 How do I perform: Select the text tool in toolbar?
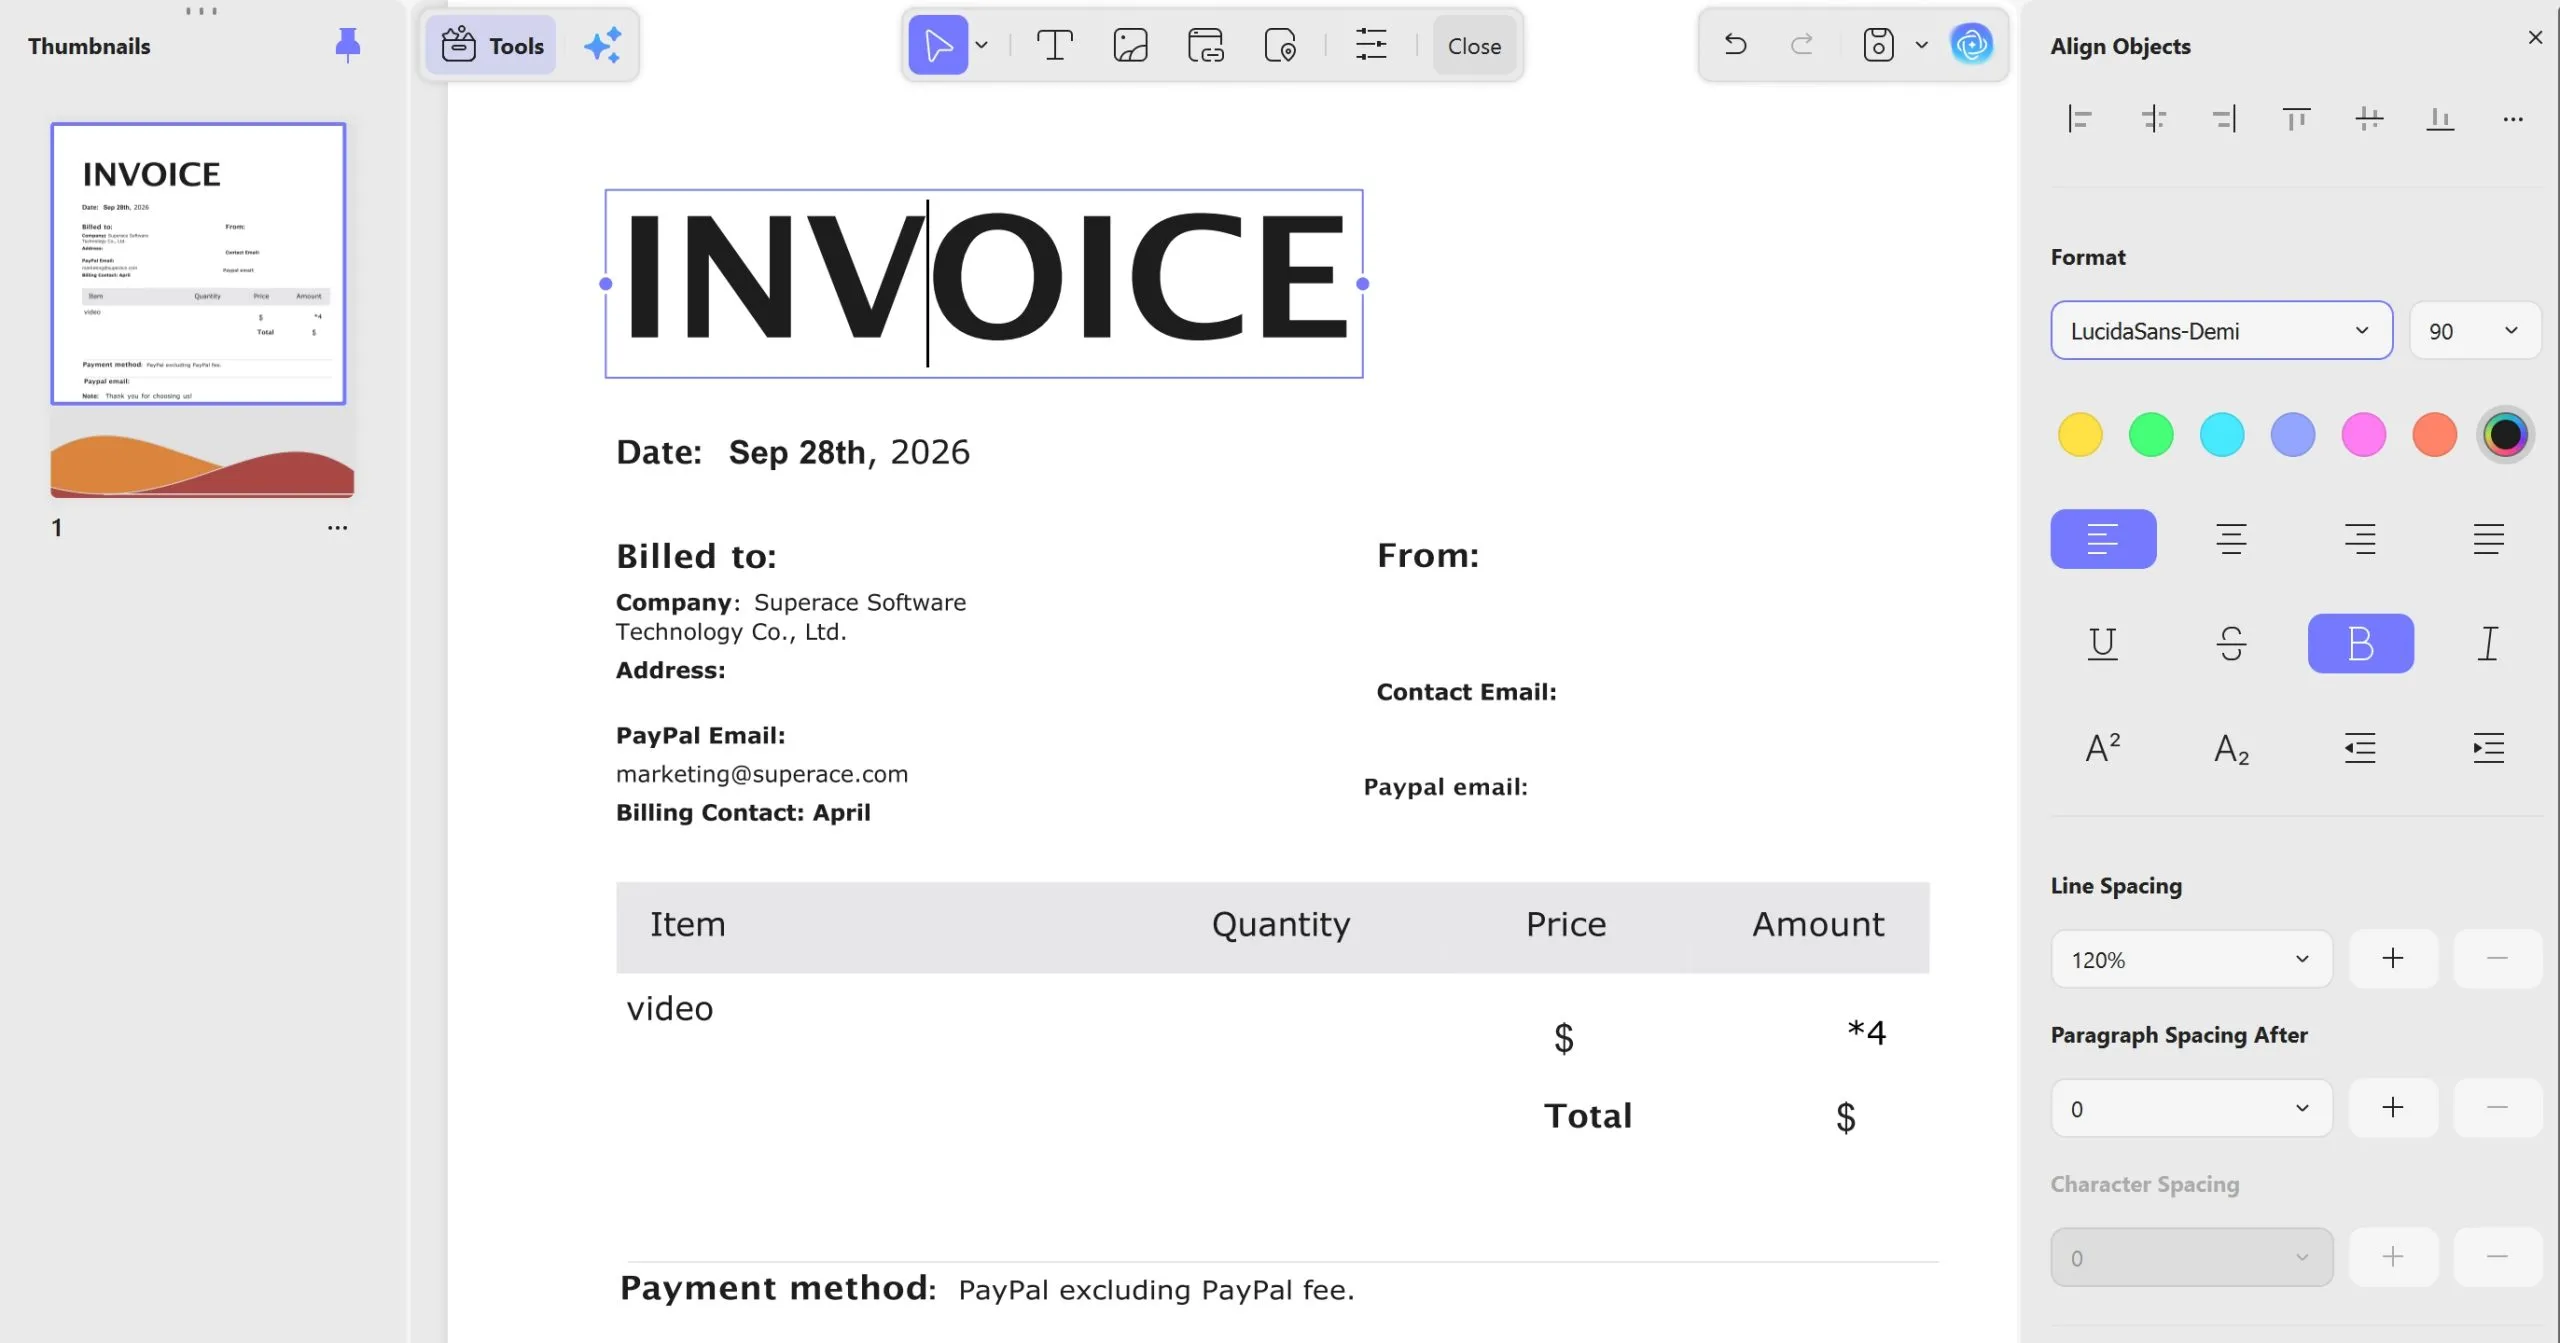[1054, 45]
